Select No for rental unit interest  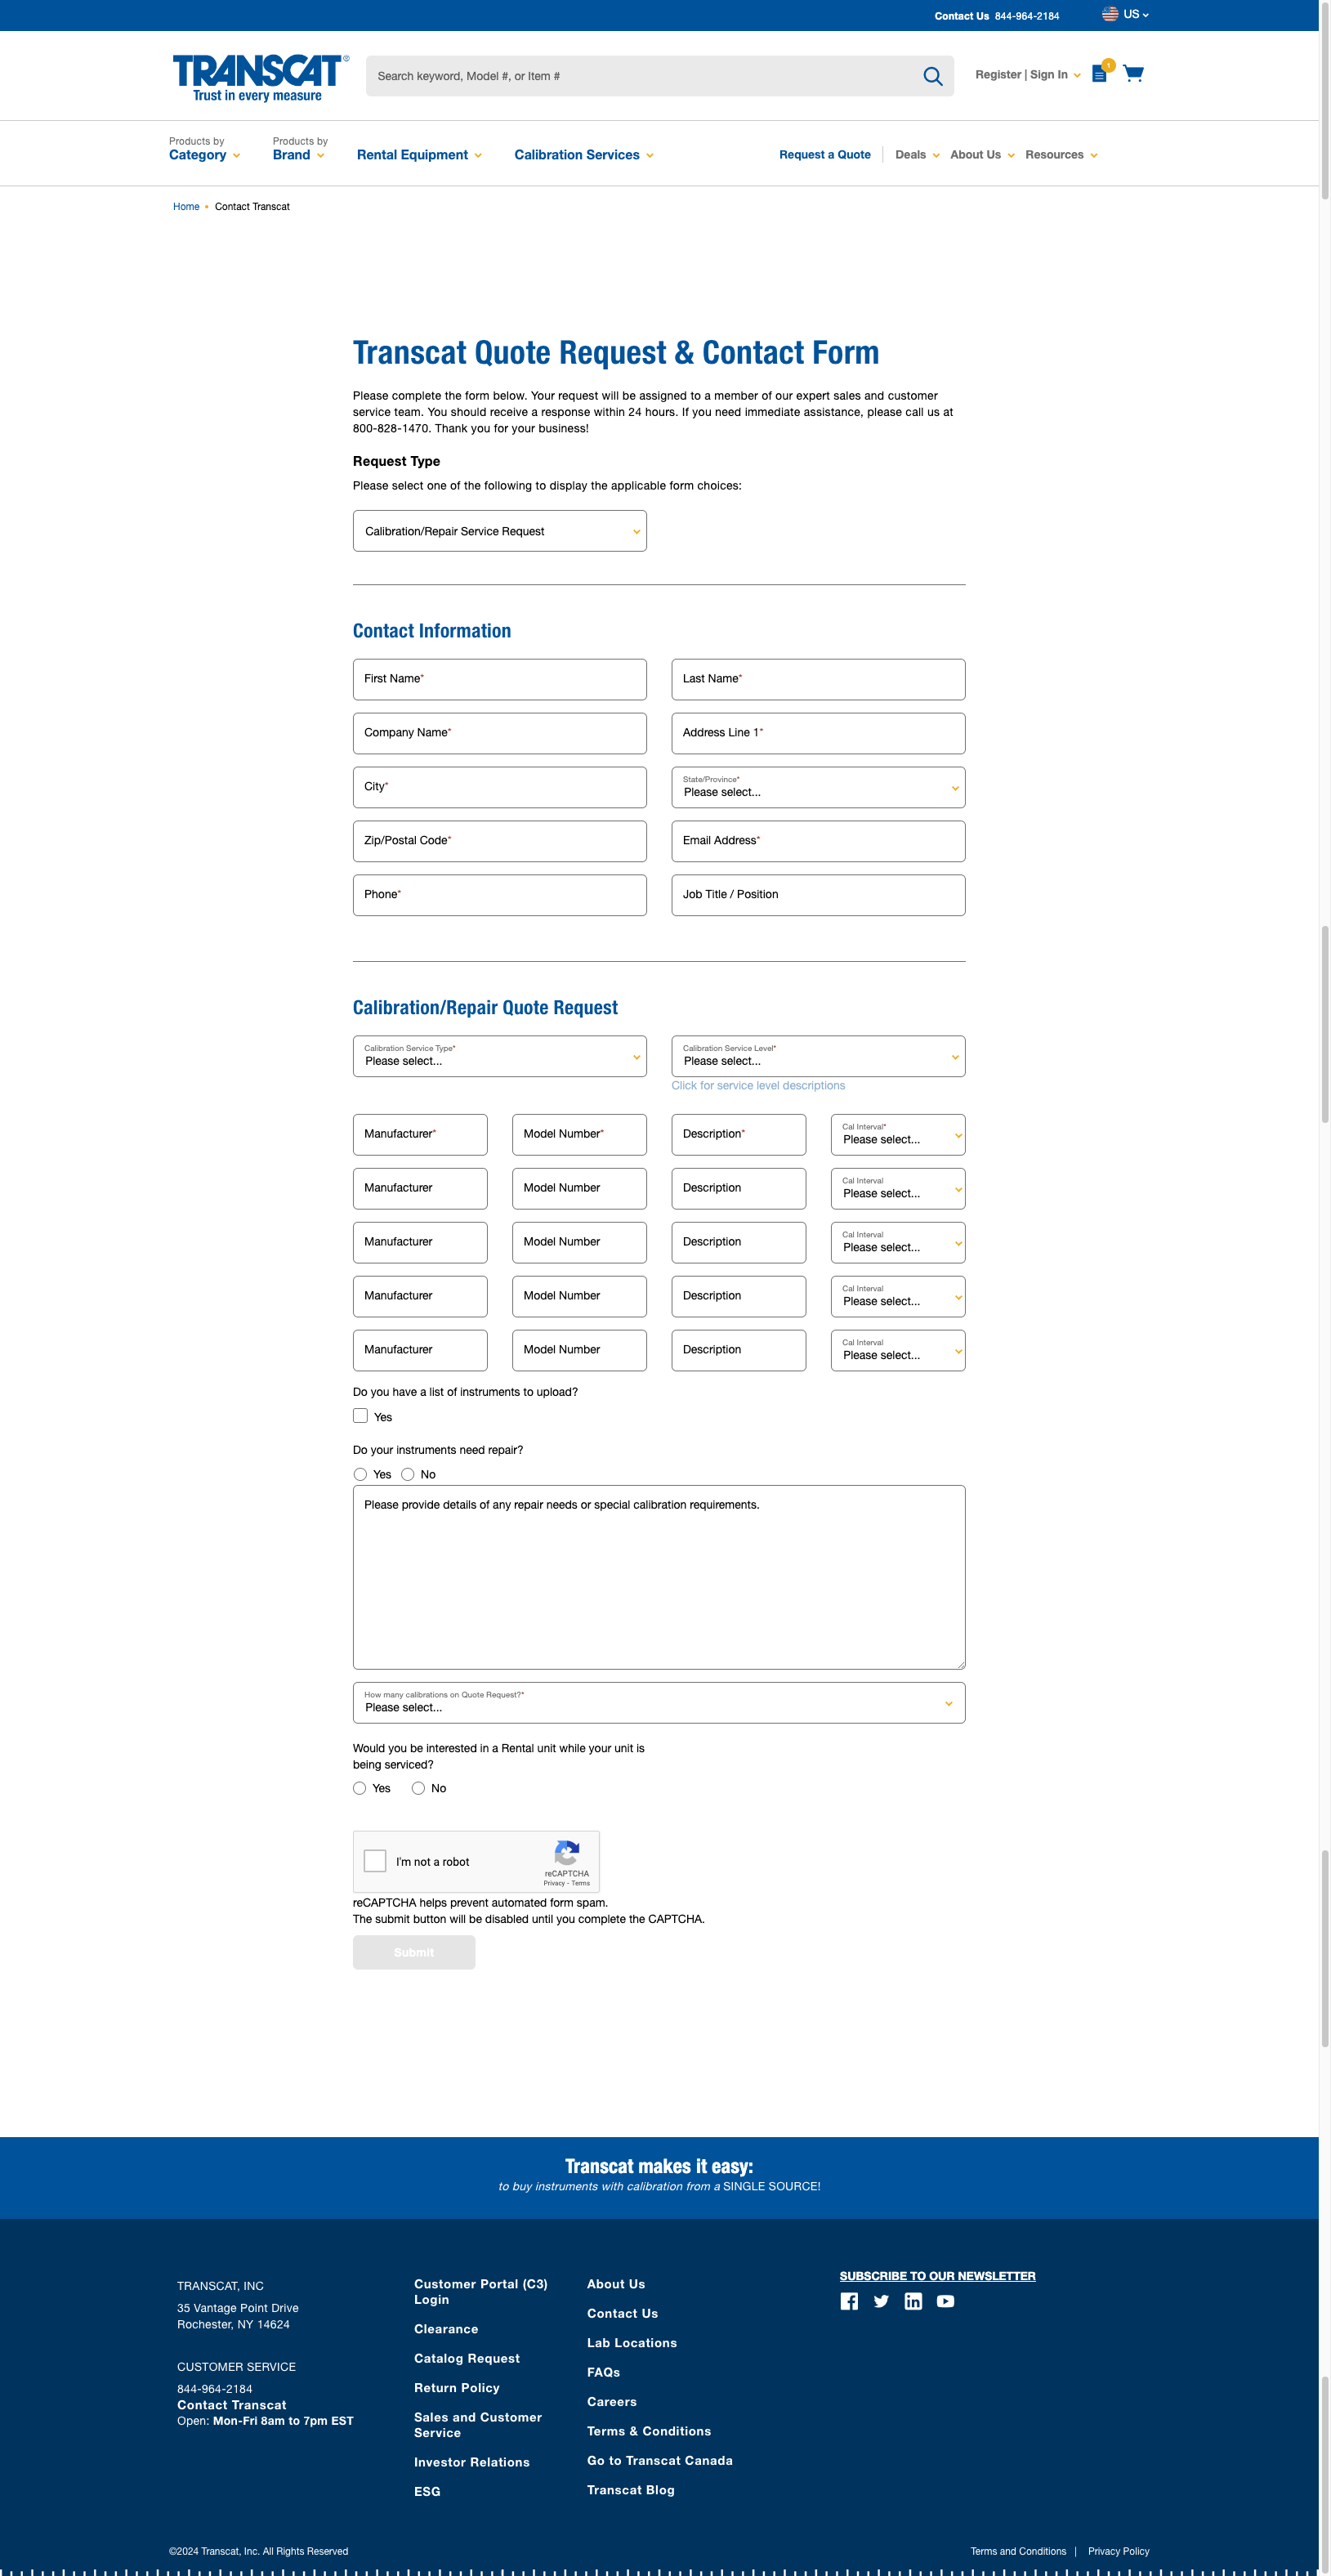pos(418,1788)
